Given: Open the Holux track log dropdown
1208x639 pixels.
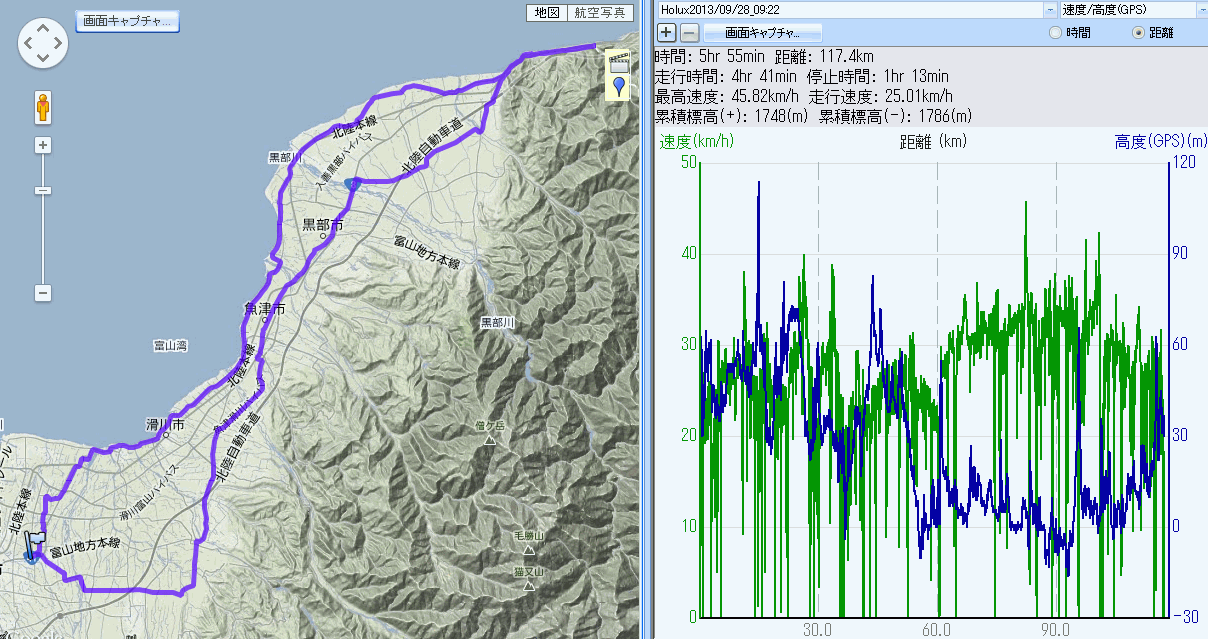Looking at the screenshot, I should (x=1049, y=9).
